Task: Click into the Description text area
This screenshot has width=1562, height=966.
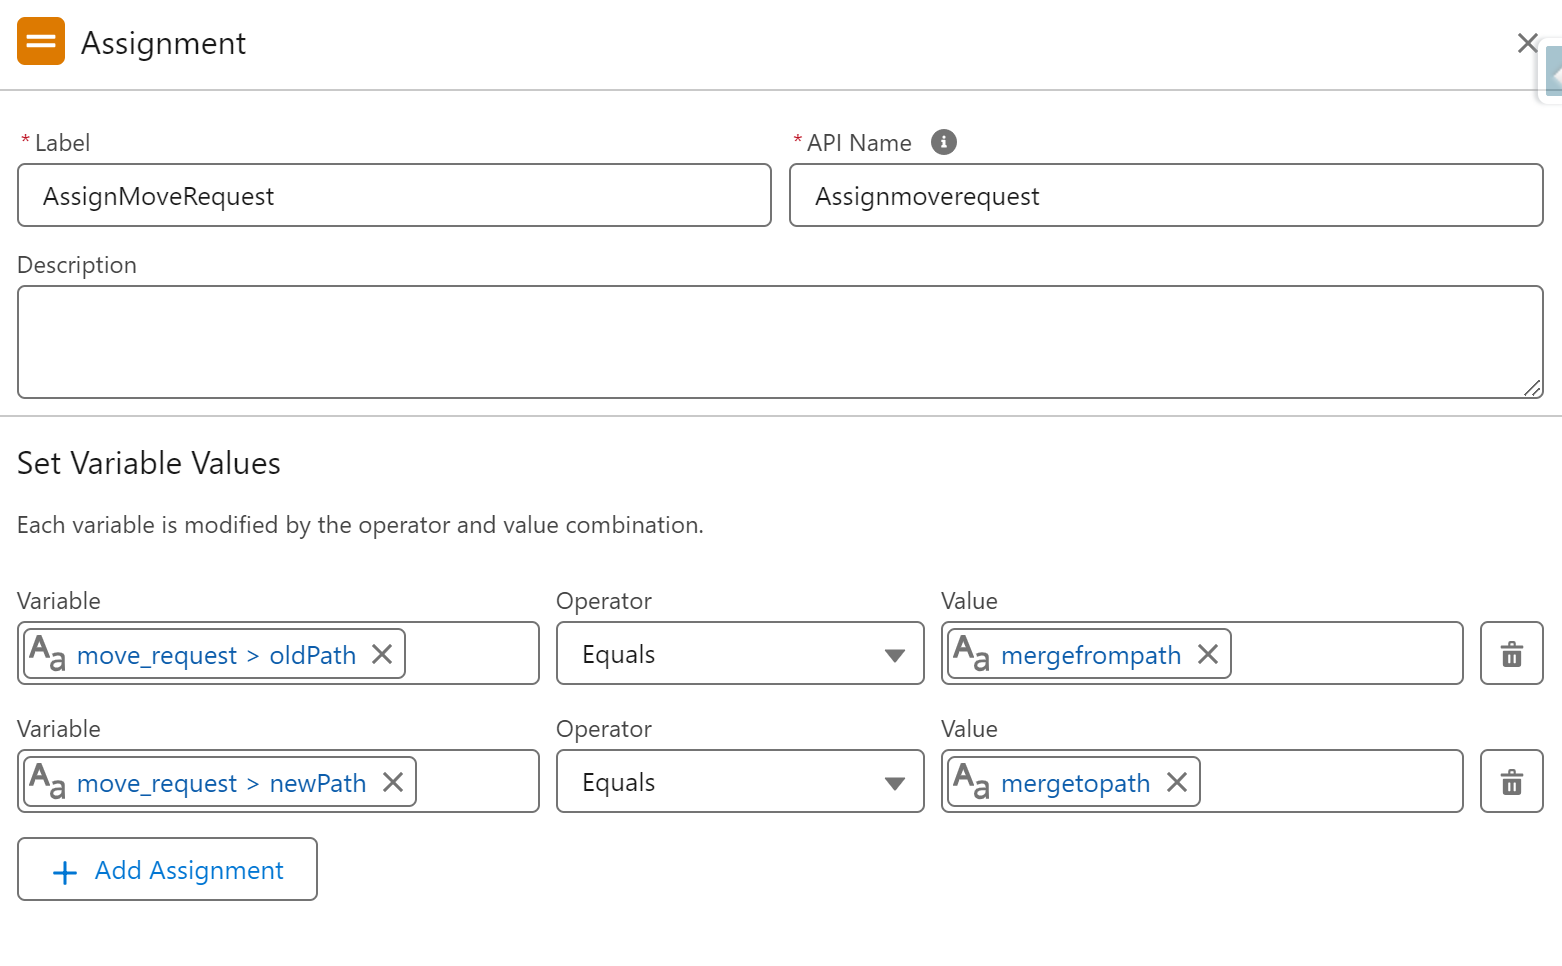Action: pyautogui.click(x=780, y=342)
